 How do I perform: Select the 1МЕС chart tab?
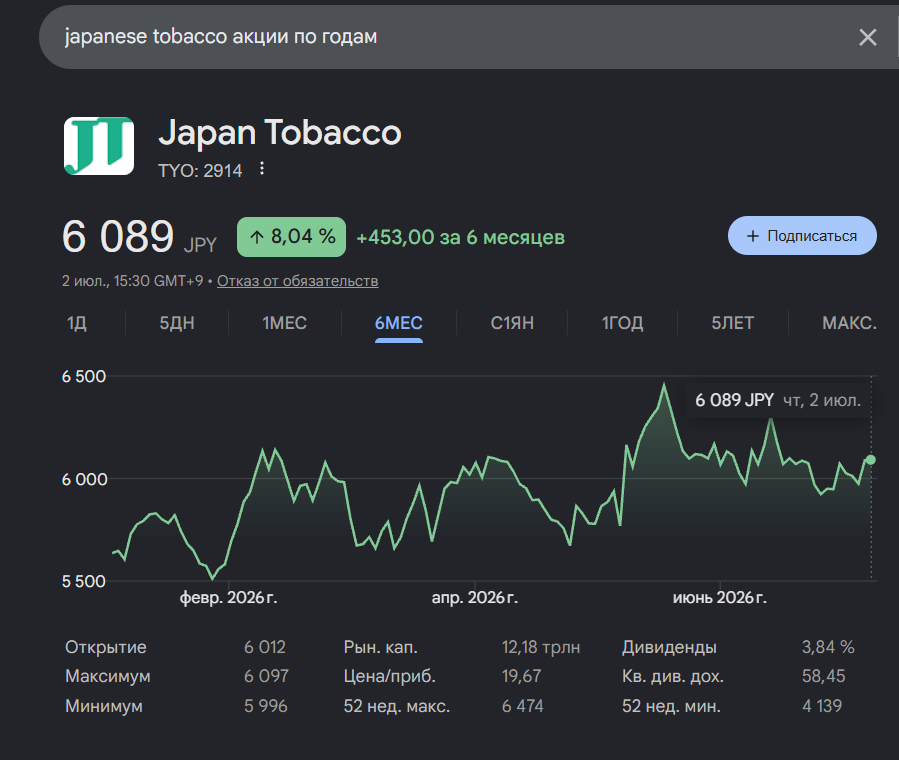[x=284, y=323]
